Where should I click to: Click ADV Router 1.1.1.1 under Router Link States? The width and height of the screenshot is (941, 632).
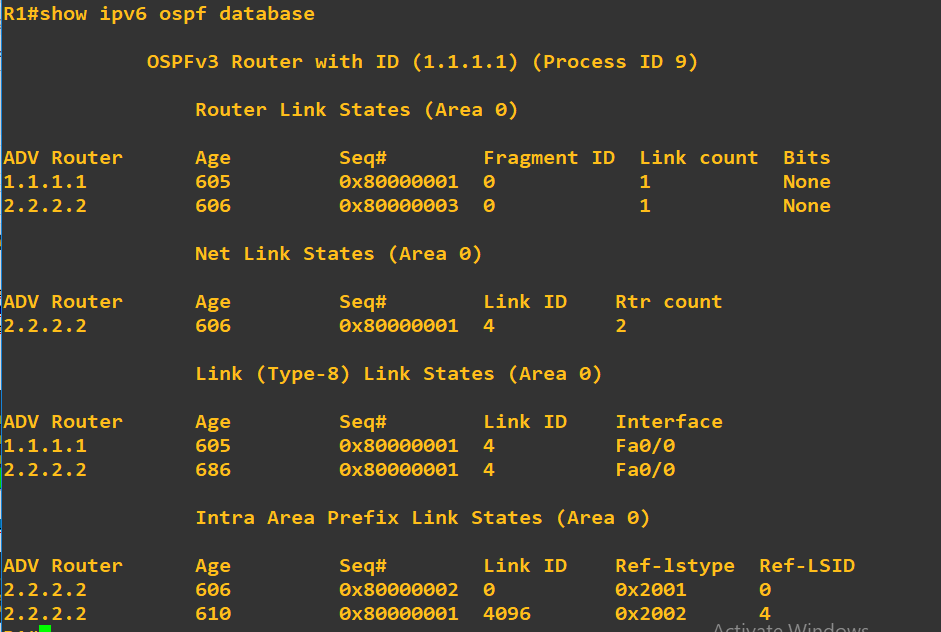[45, 182]
